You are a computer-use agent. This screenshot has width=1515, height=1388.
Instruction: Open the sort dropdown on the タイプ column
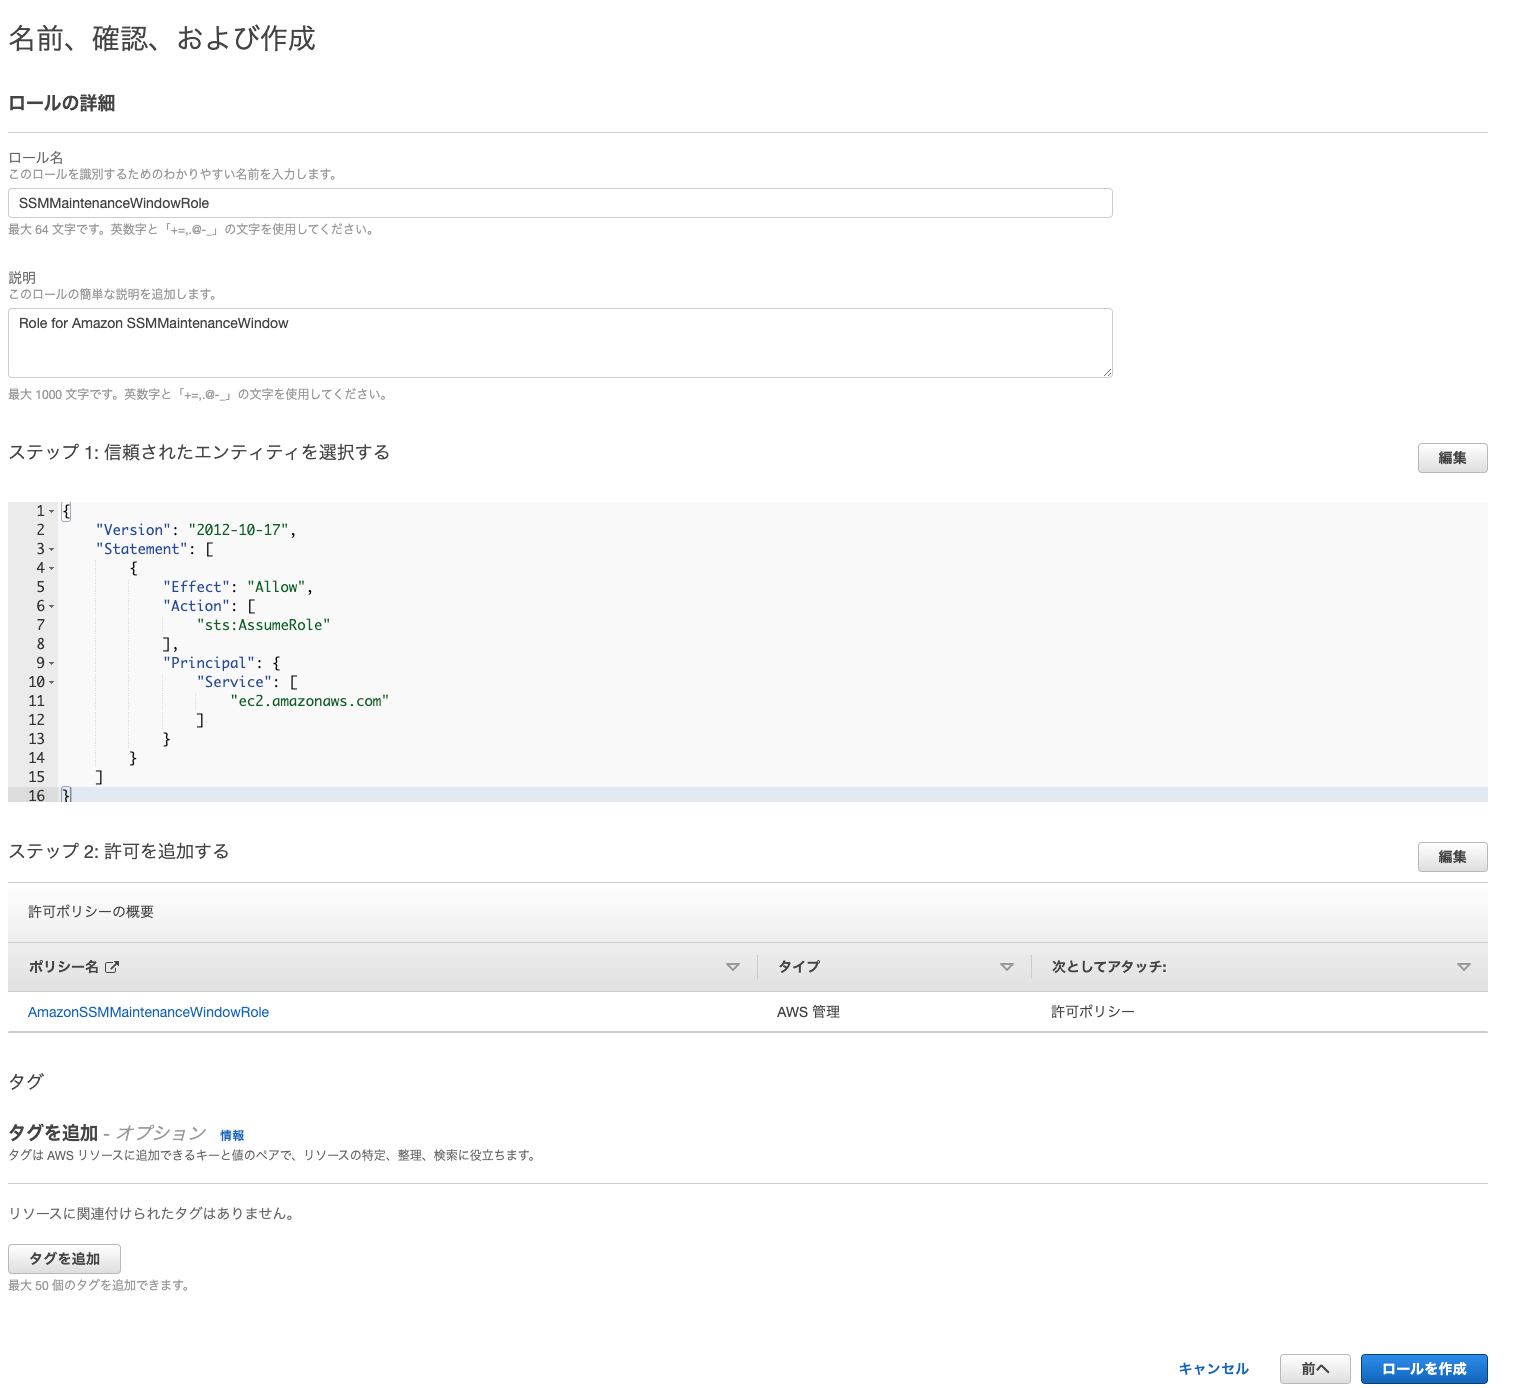(x=1007, y=967)
